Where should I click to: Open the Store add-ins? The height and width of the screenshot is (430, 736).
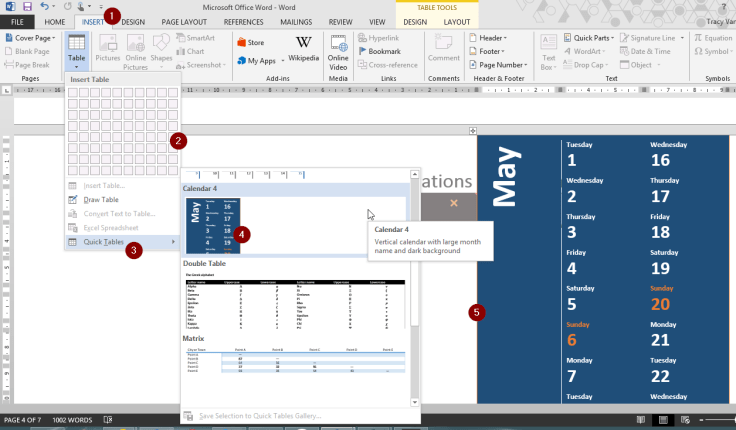[251, 43]
